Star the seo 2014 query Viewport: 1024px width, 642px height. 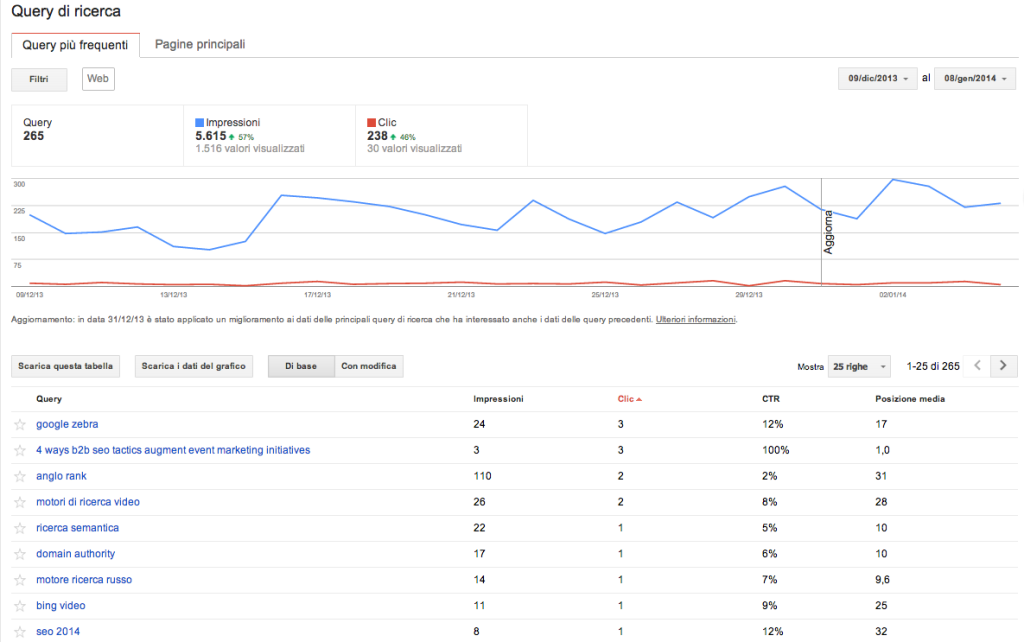20,632
